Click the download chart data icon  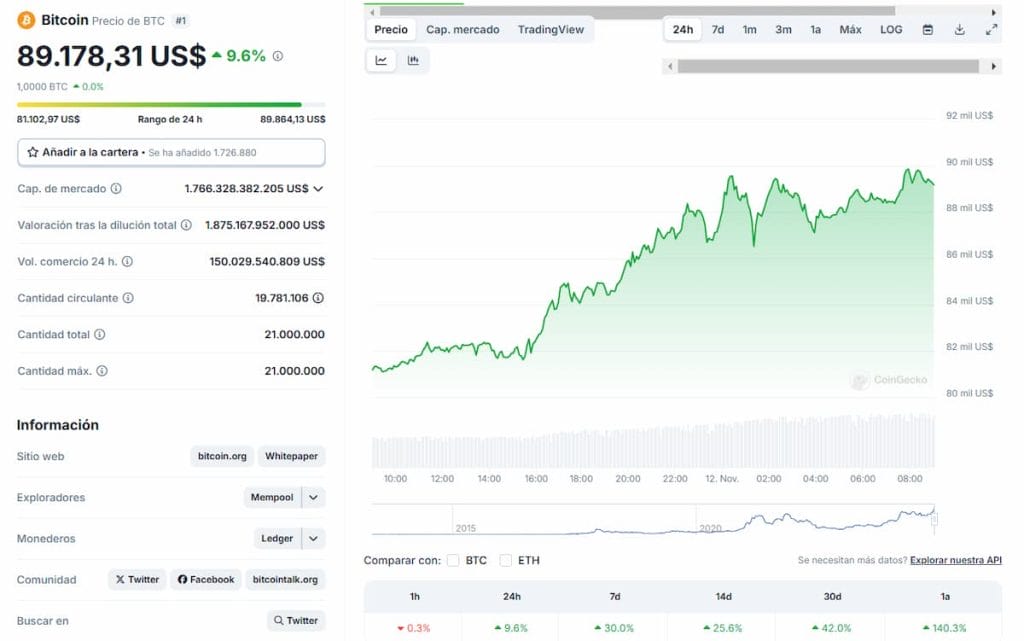pos(959,30)
